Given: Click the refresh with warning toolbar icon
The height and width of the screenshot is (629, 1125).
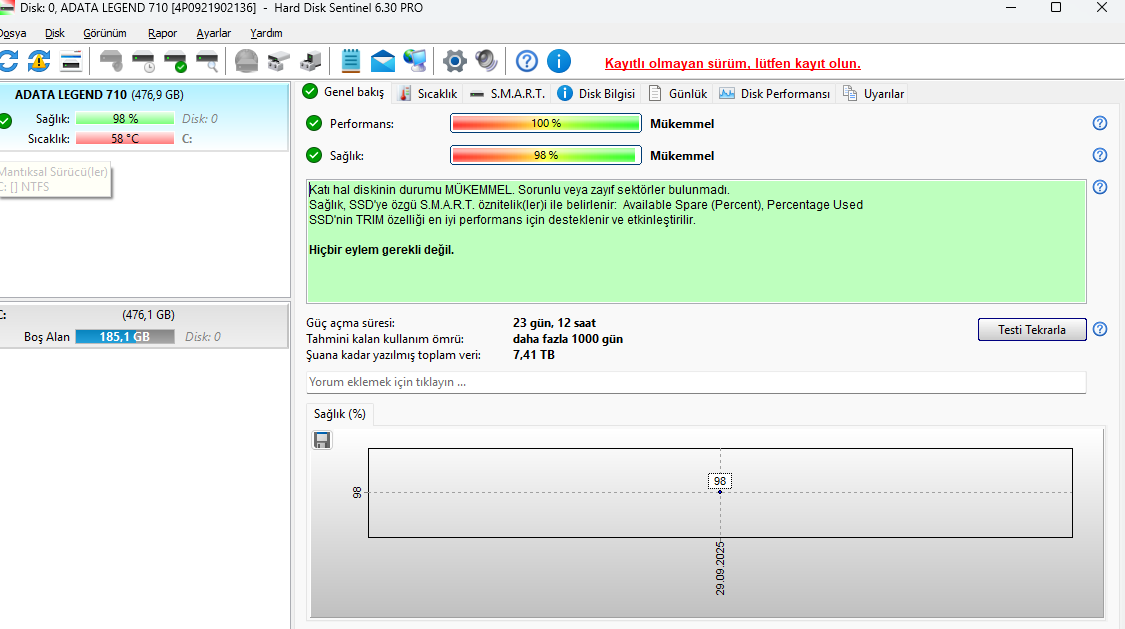Looking at the screenshot, I should [x=39, y=62].
